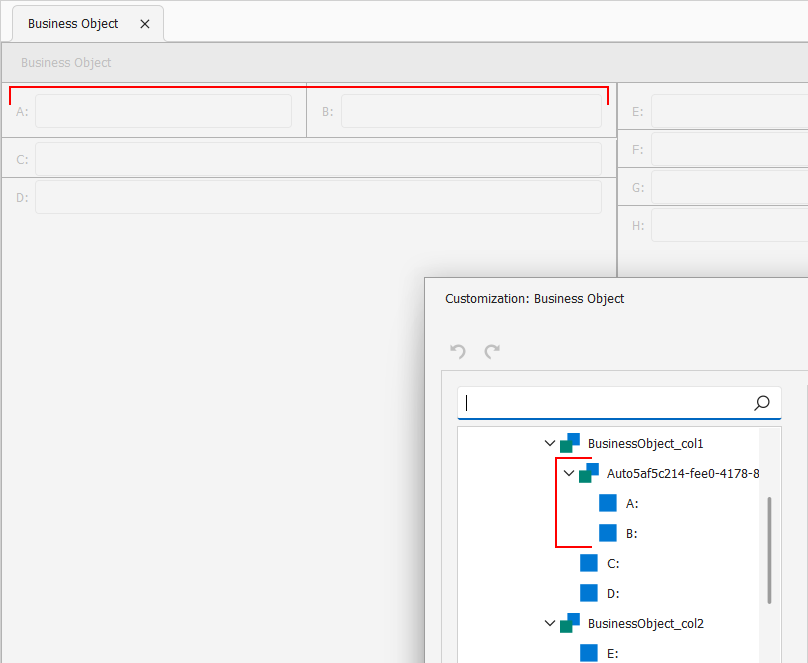808x663 pixels.
Task: Click blue square icon beside tree item D:
Action: pos(589,593)
